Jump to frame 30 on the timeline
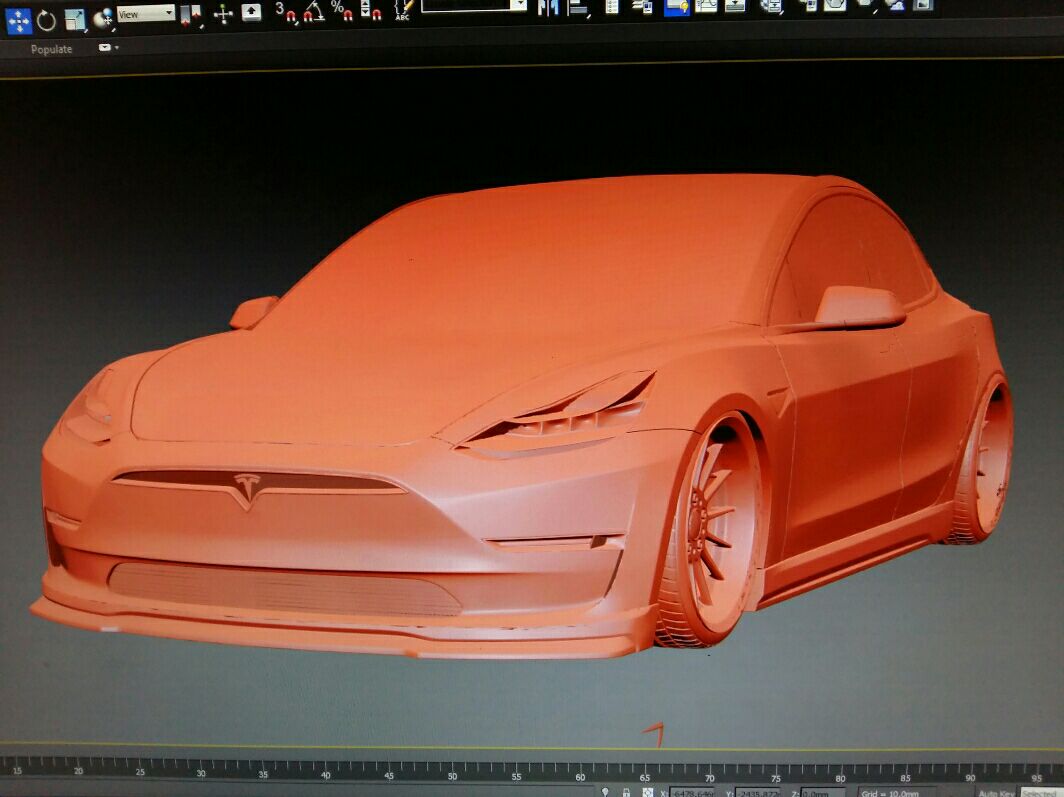The width and height of the screenshot is (1064, 797). click(201, 773)
